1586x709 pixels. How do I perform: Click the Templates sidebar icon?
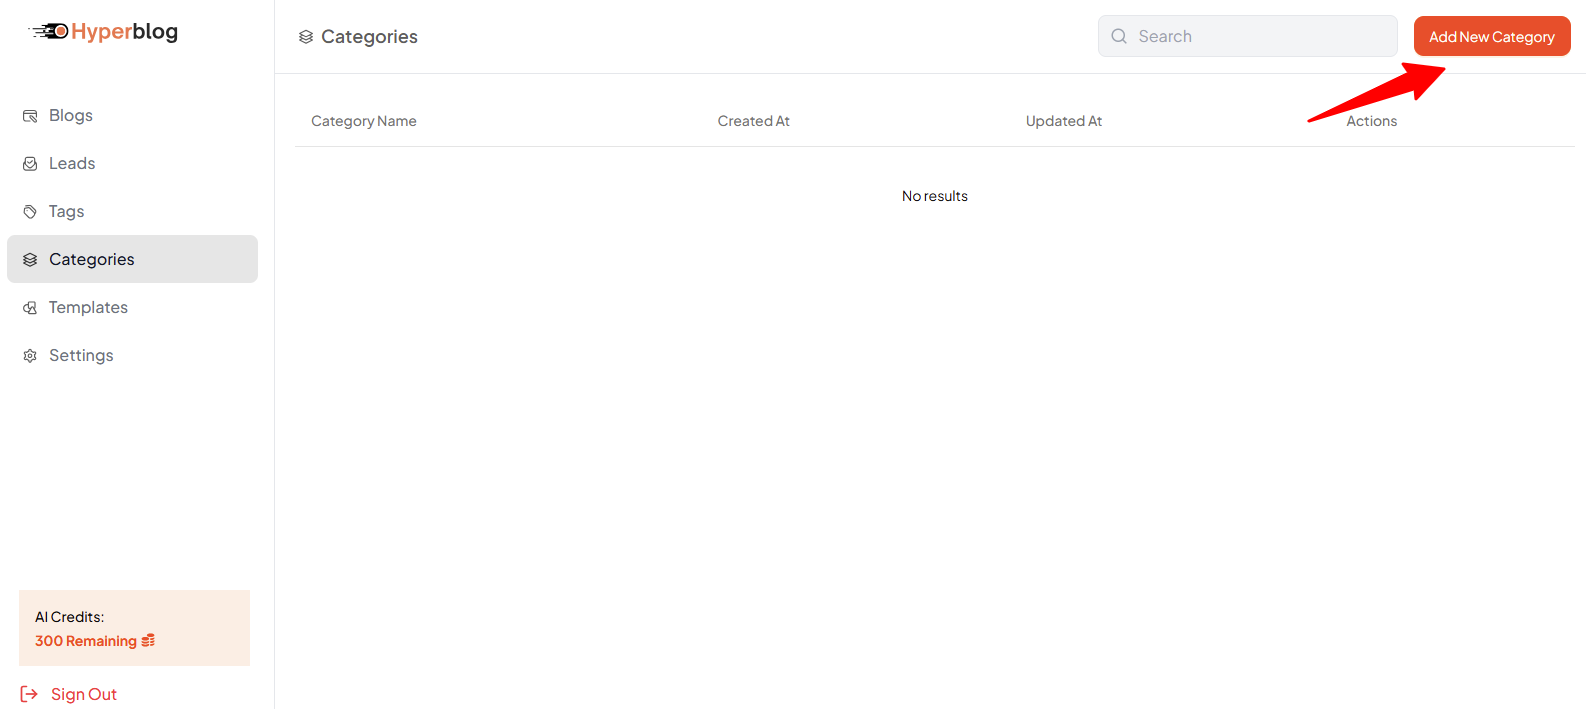[x=30, y=308]
